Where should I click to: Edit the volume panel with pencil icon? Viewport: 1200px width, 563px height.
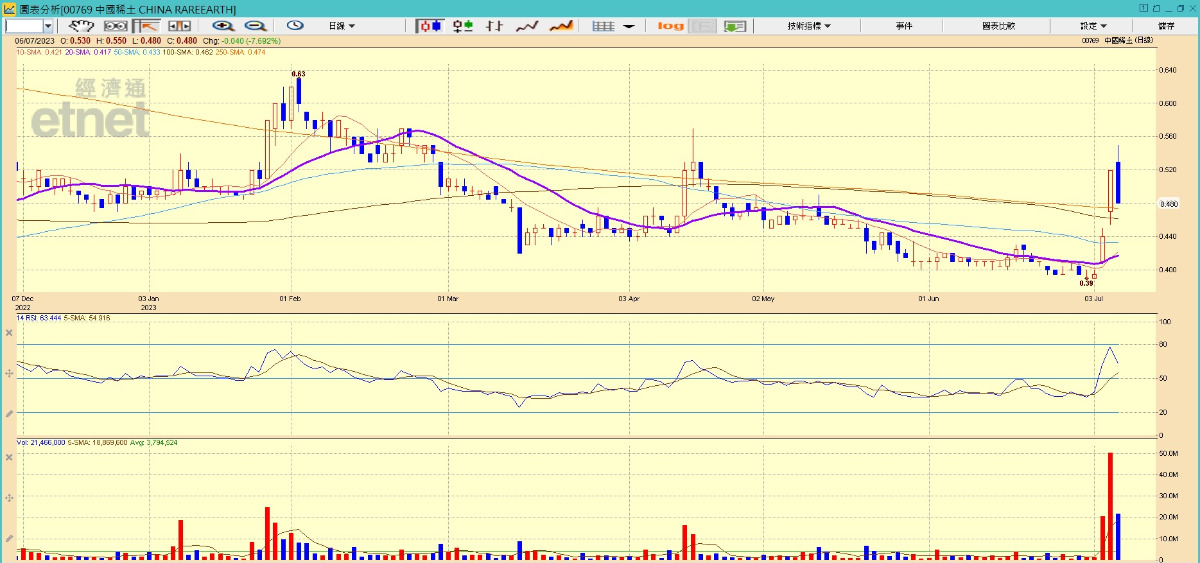click(x=9, y=537)
